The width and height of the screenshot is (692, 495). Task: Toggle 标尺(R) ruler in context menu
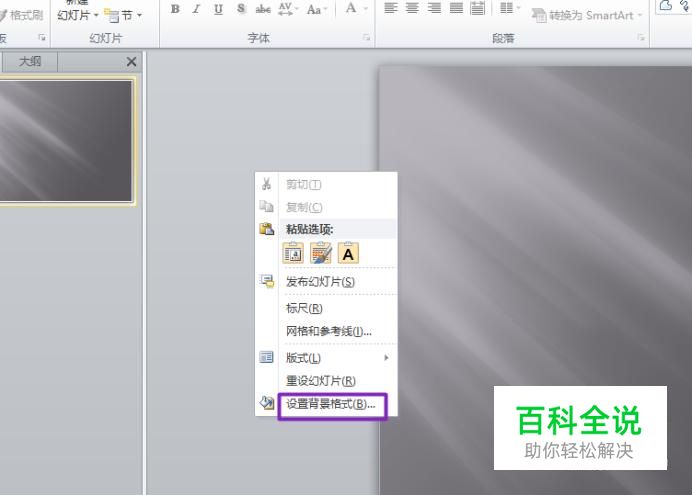(326, 308)
